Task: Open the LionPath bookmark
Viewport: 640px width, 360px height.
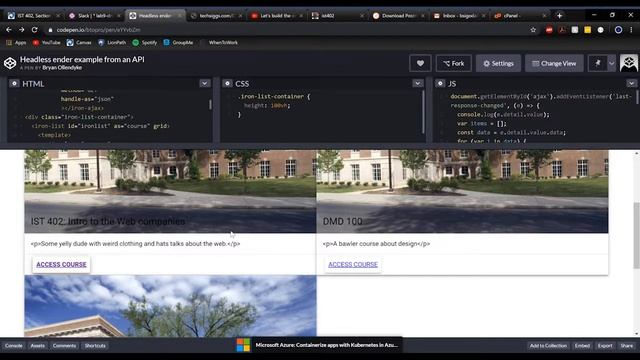Action: pyautogui.click(x=112, y=42)
